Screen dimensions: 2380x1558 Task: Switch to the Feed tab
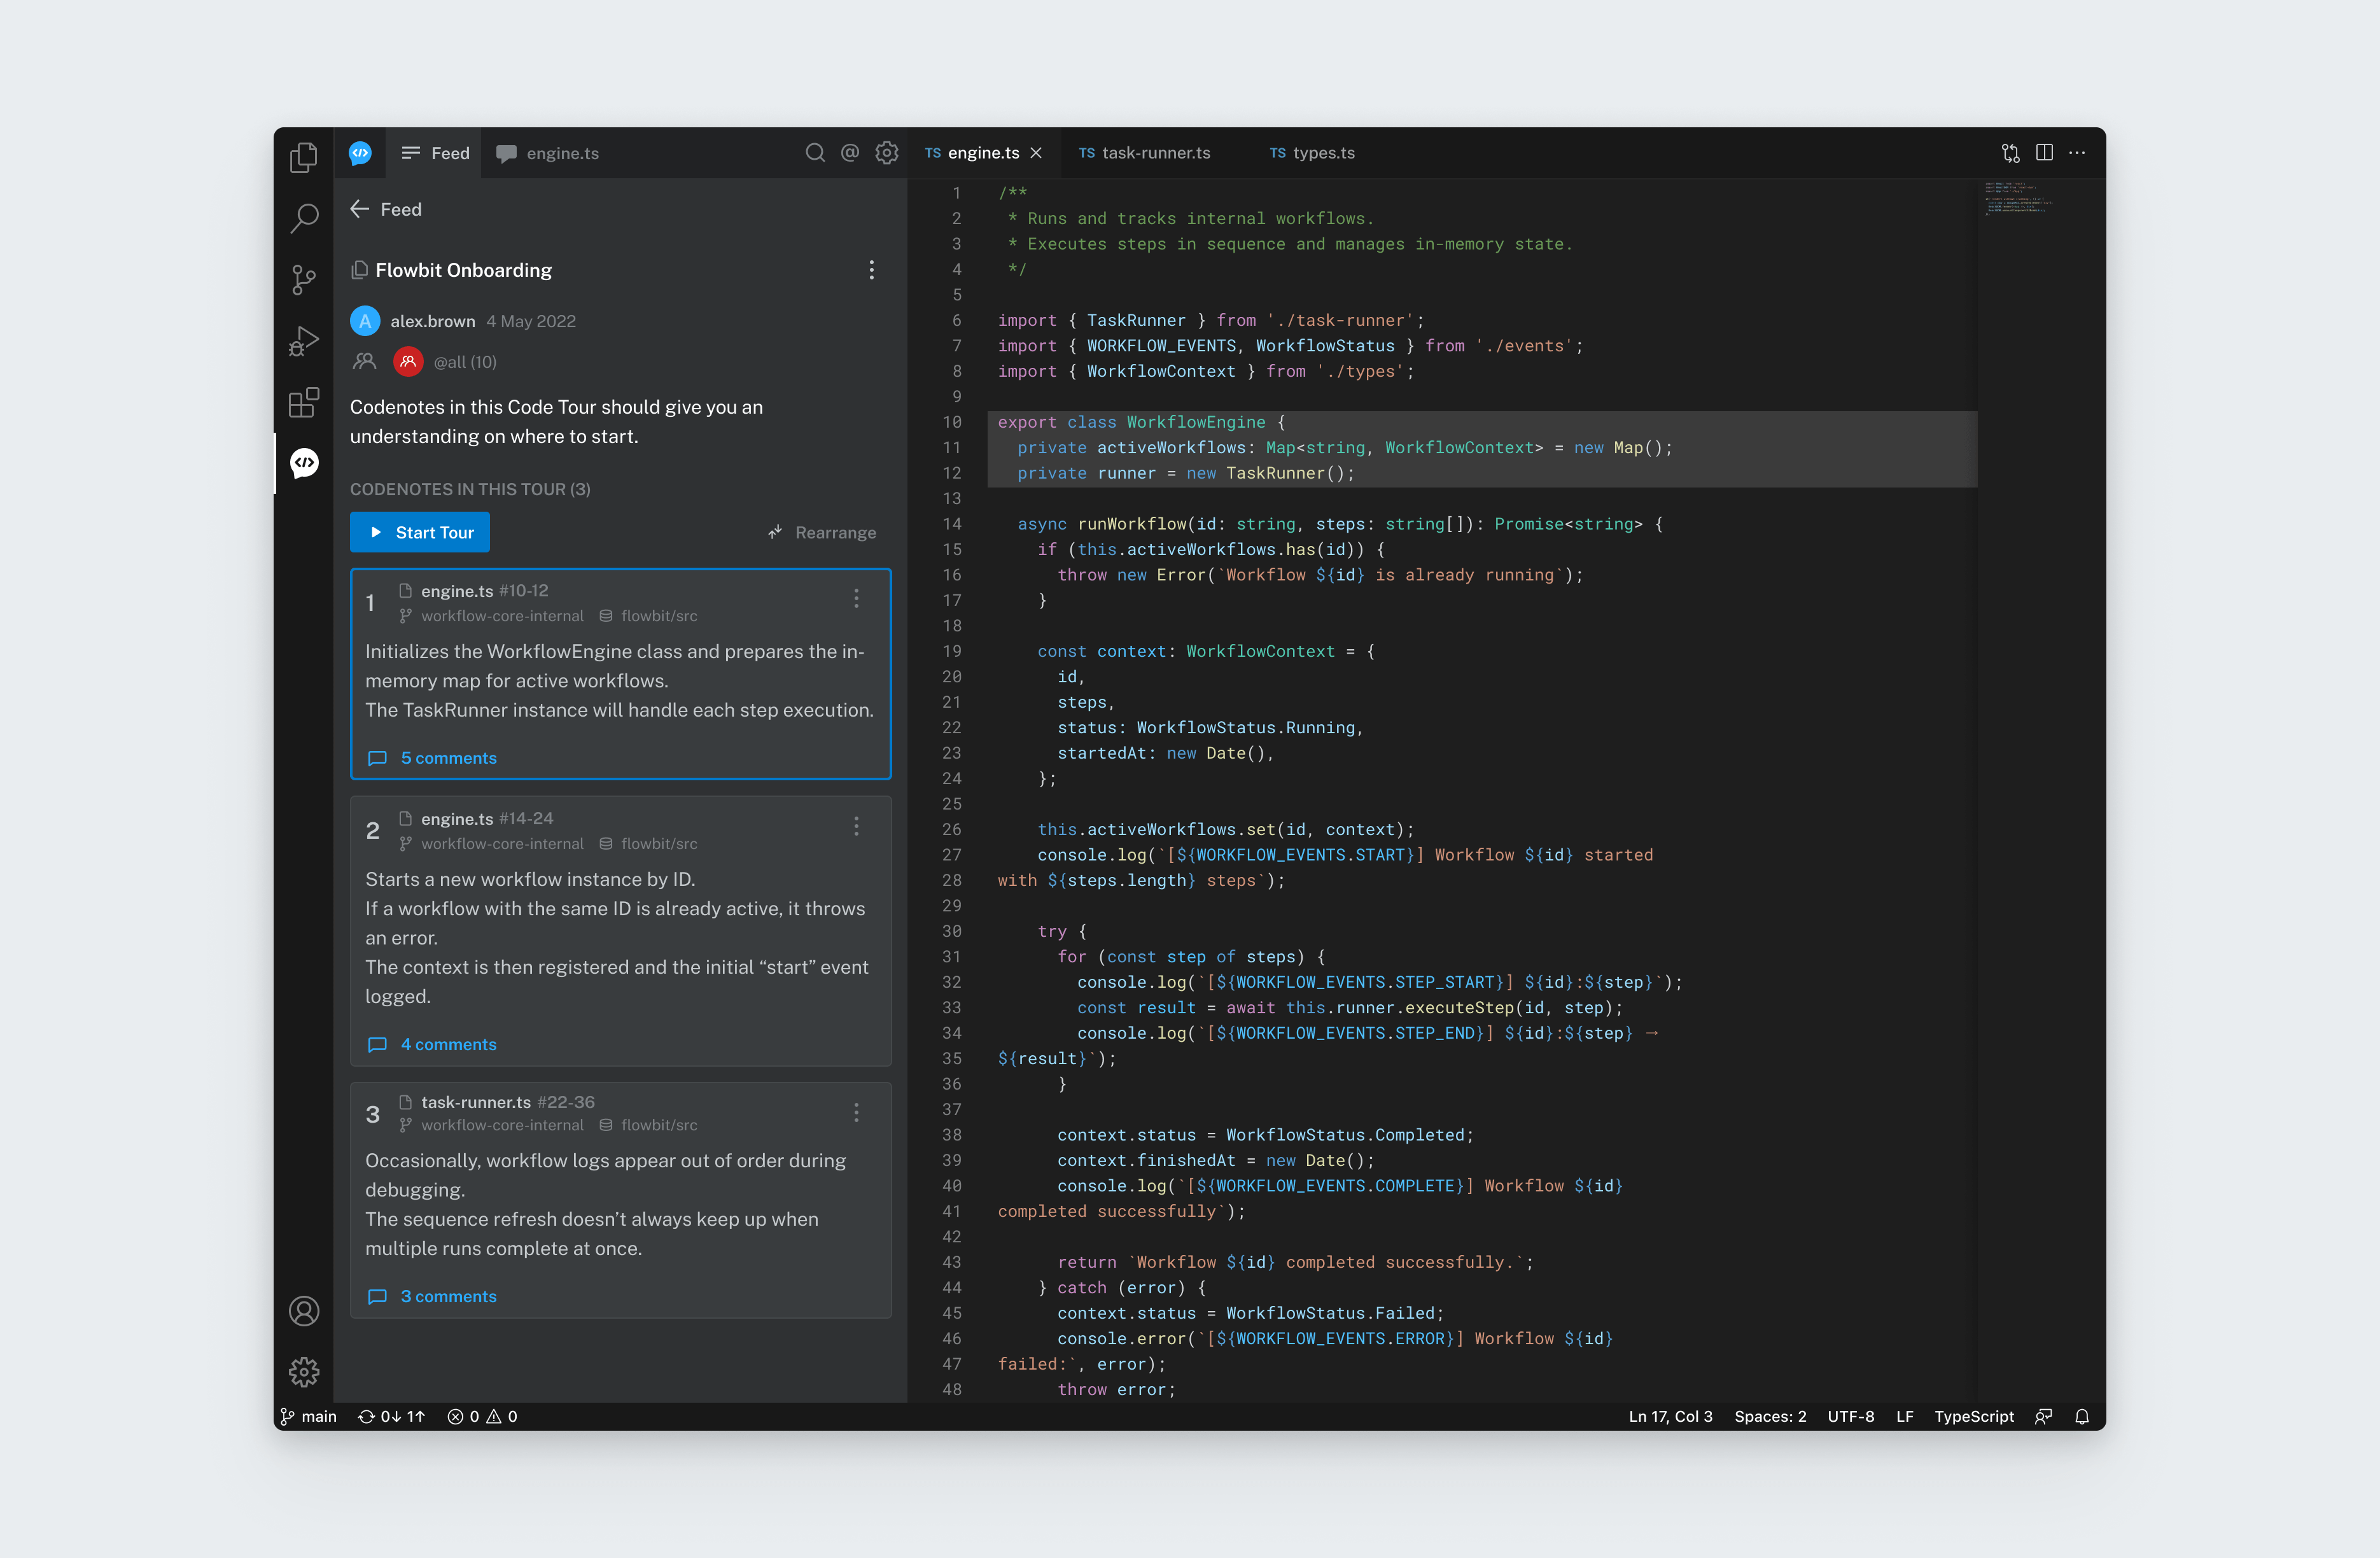tap(434, 153)
